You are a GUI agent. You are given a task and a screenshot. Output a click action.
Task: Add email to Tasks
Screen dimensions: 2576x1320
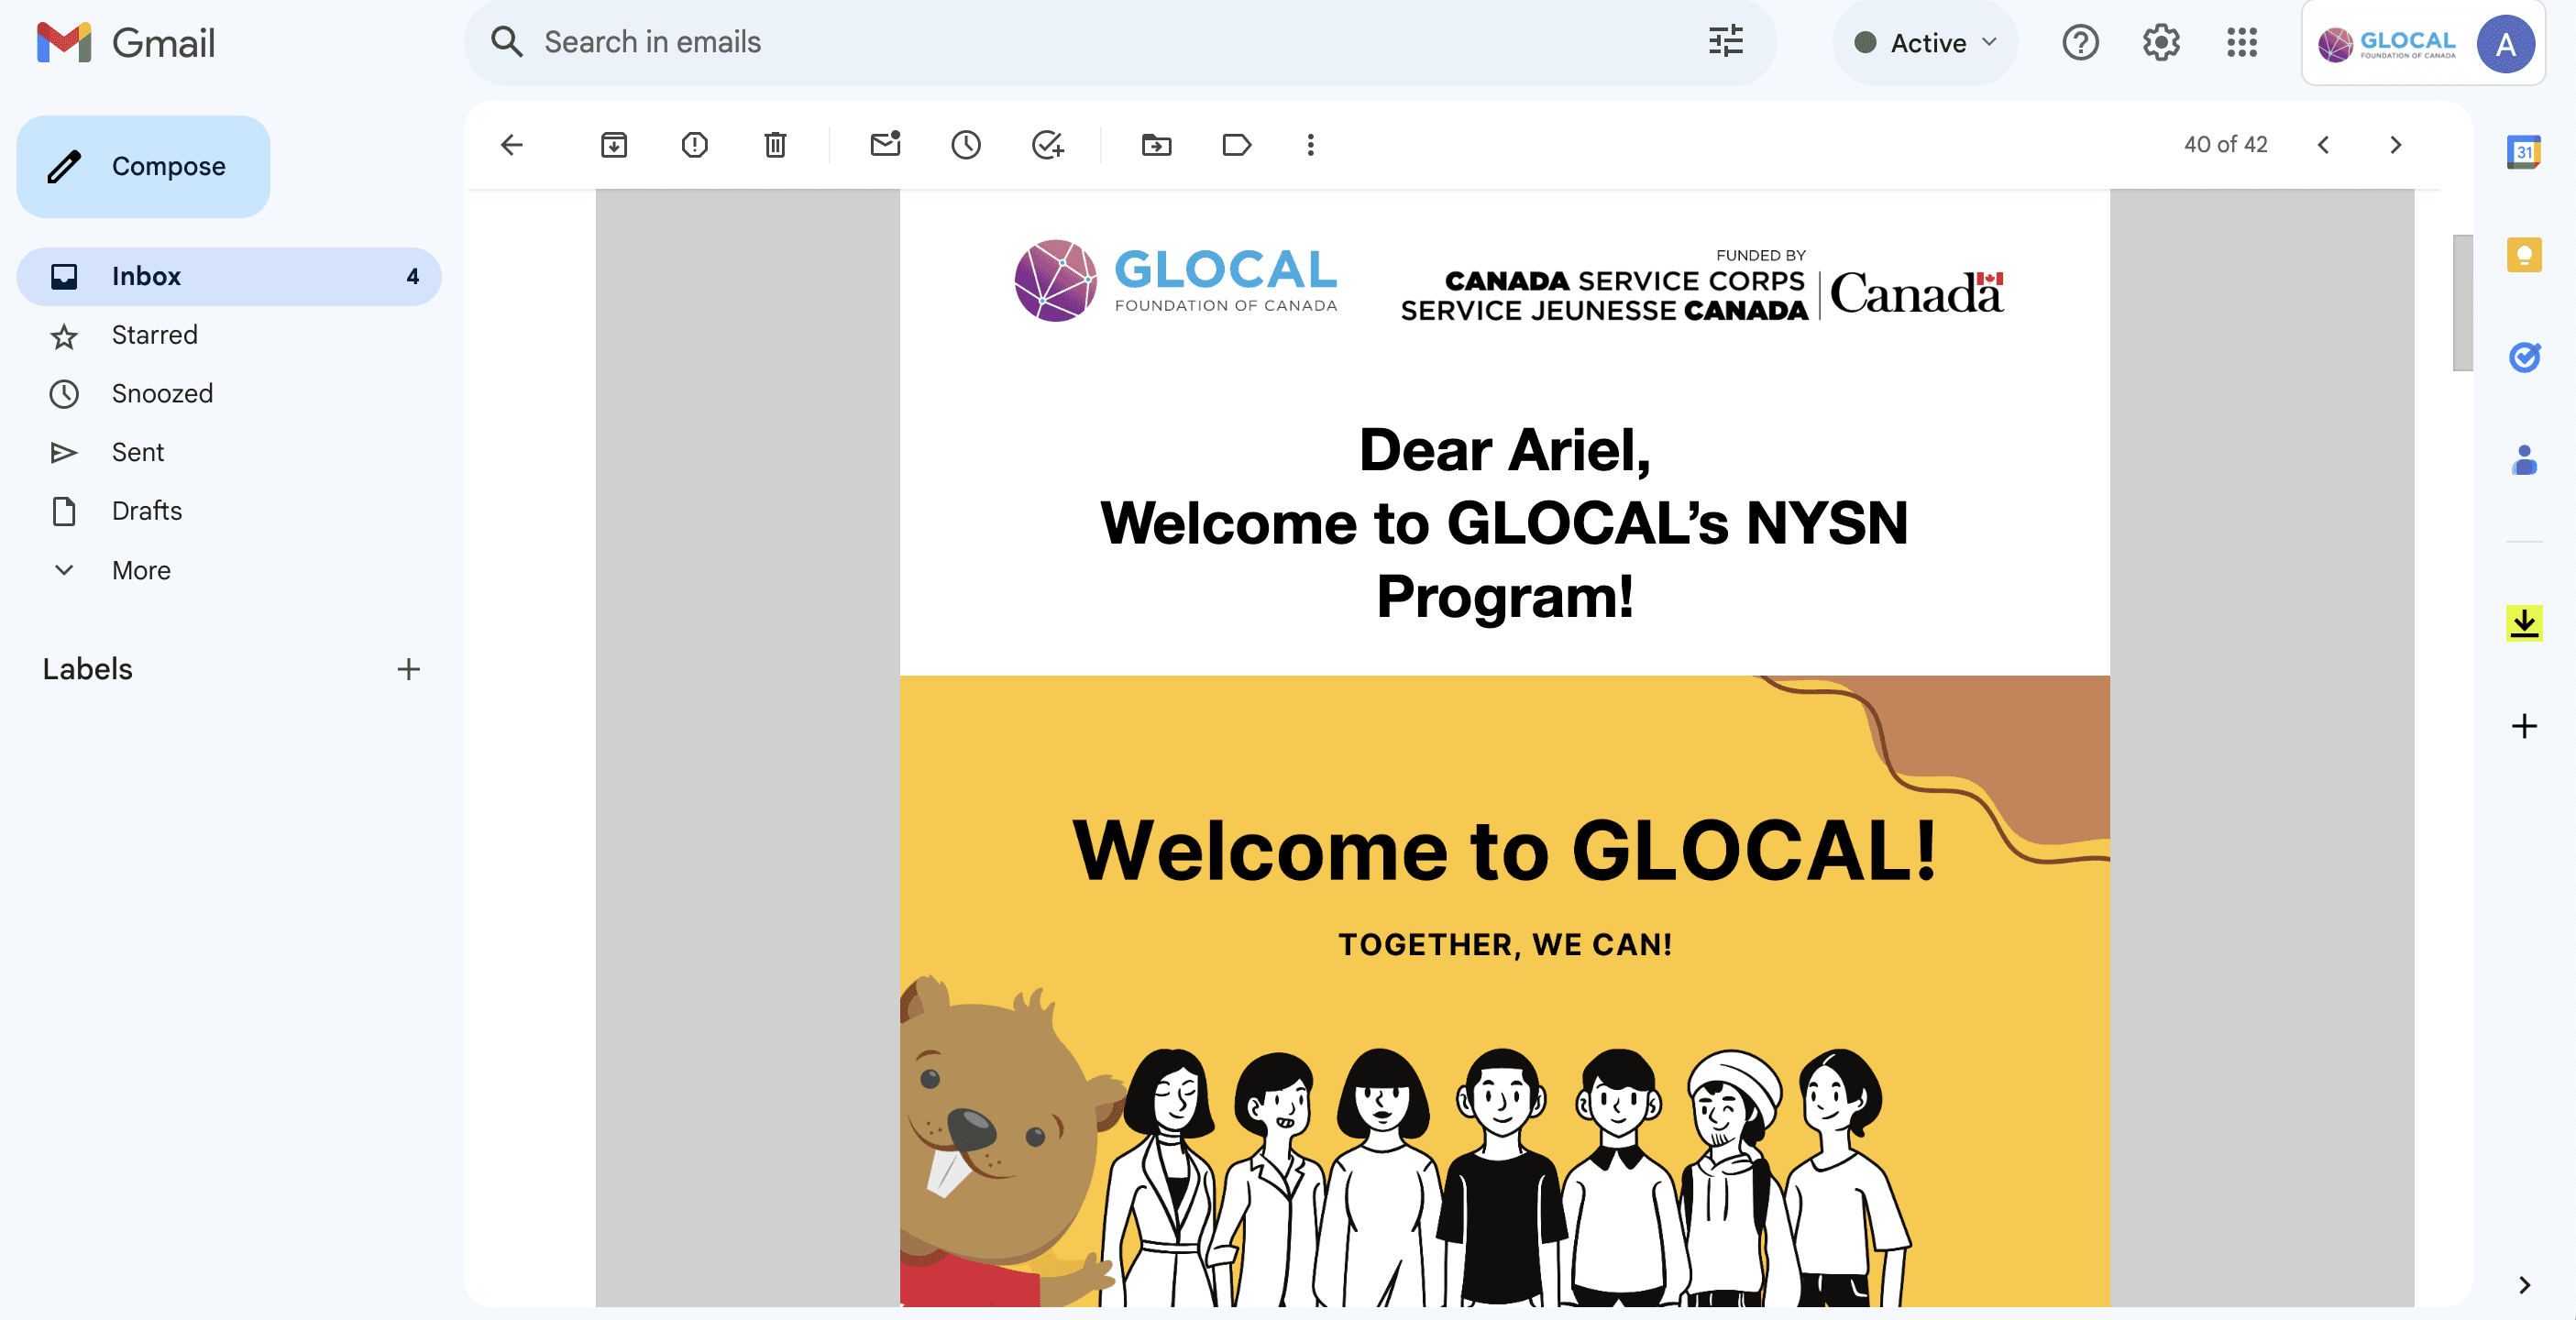[1047, 145]
